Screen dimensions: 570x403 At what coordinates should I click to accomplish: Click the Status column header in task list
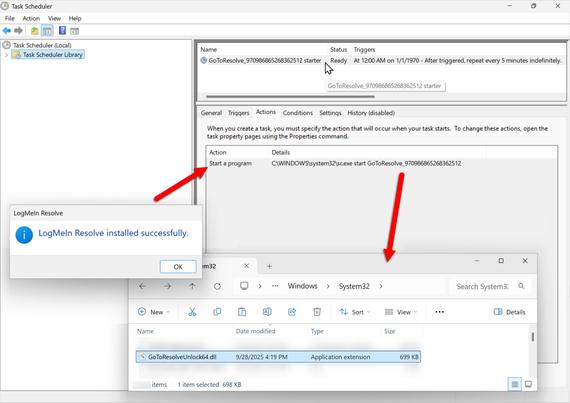tap(338, 49)
